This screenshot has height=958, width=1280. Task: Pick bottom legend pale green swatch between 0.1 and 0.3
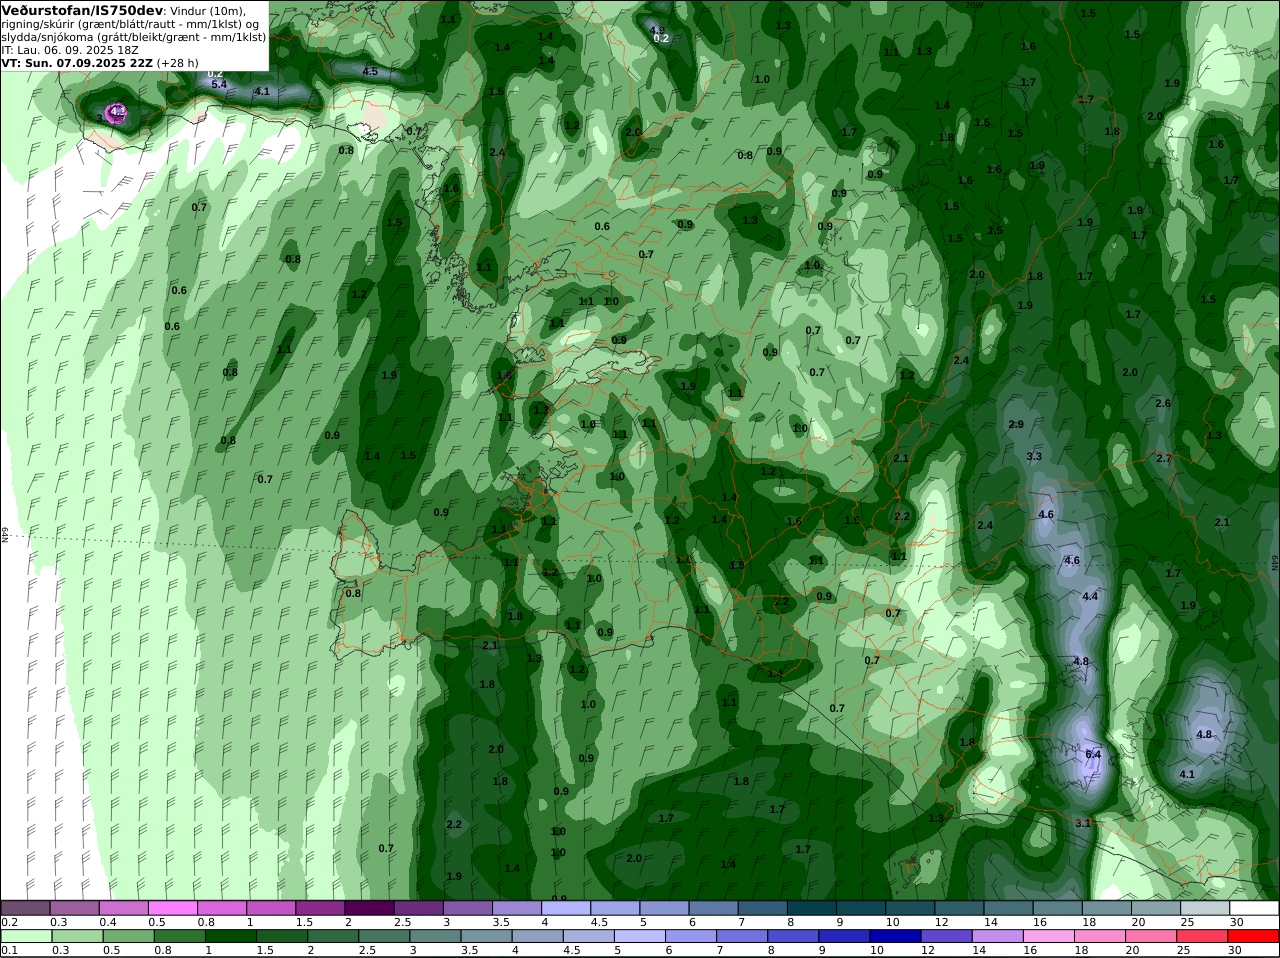pos(25,936)
